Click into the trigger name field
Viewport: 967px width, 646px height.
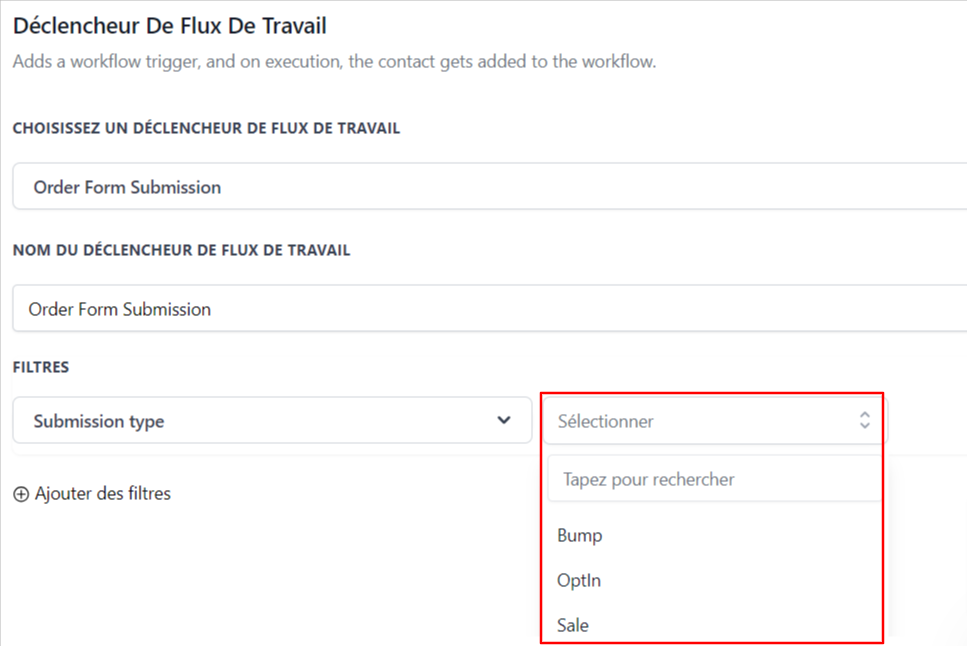tap(490, 309)
